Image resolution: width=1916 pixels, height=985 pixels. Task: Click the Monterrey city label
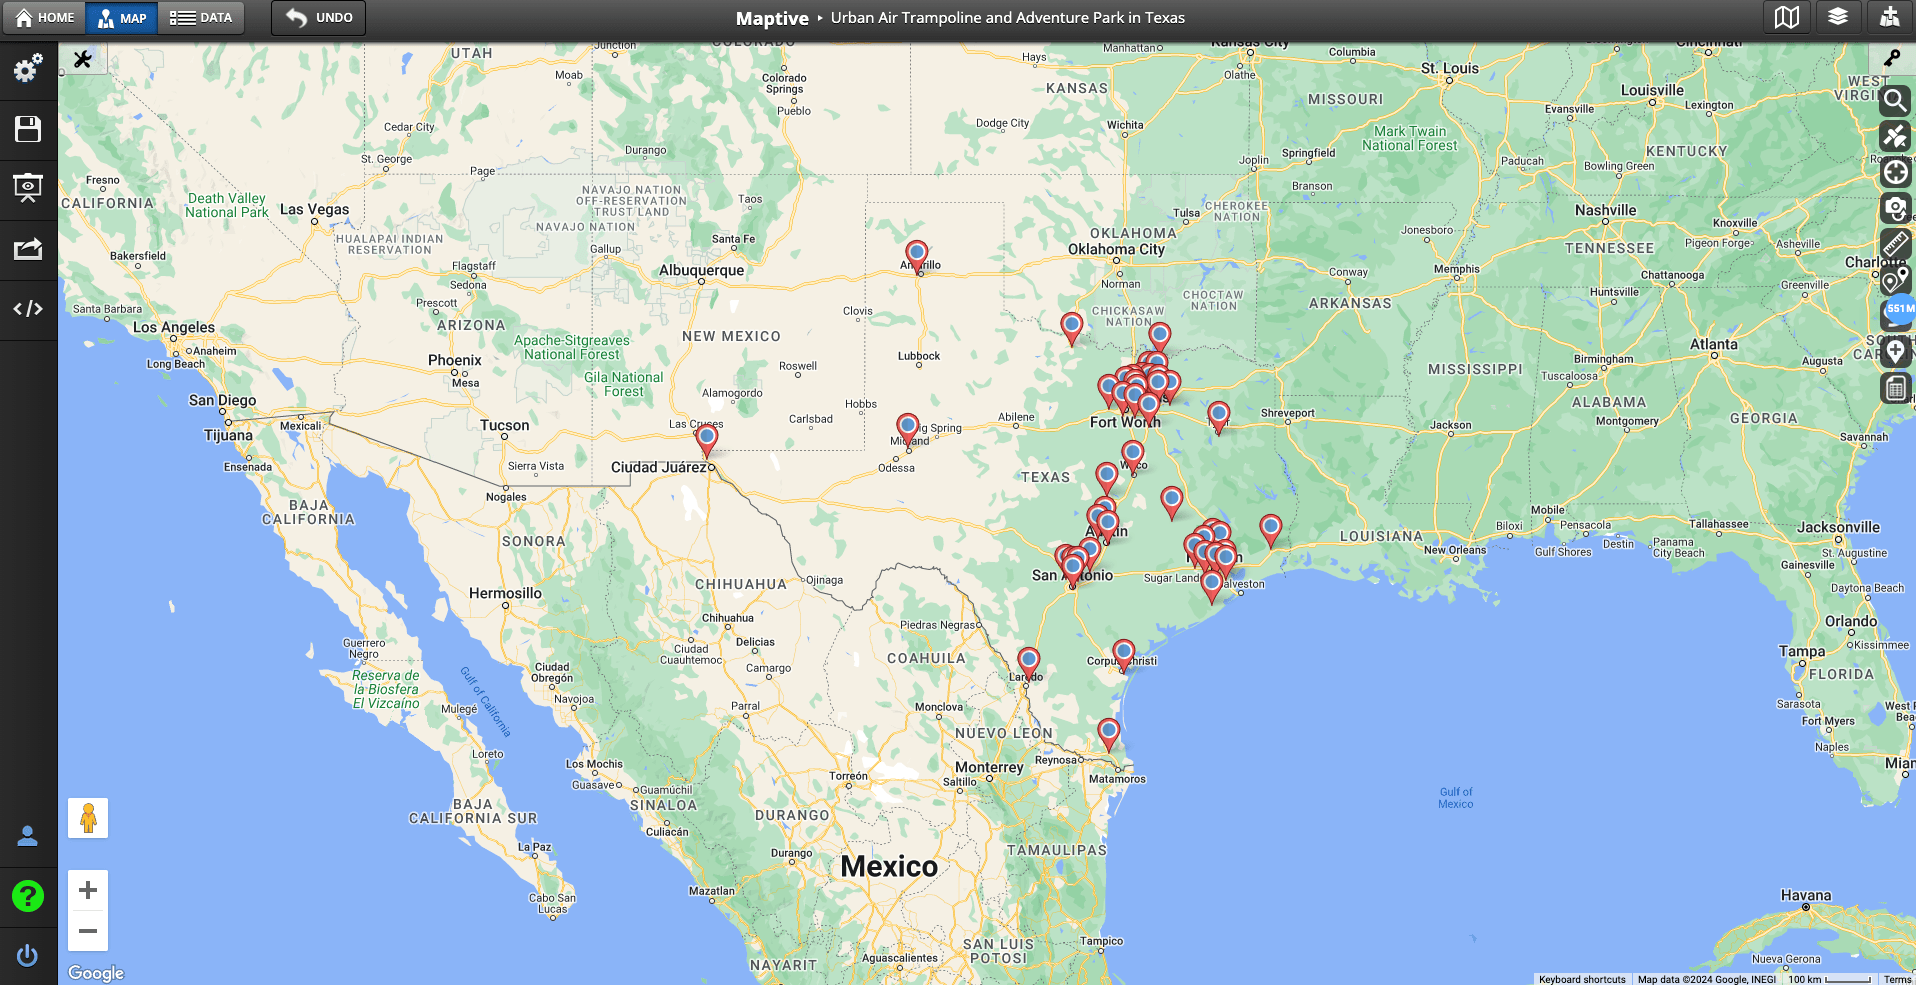[989, 767]
